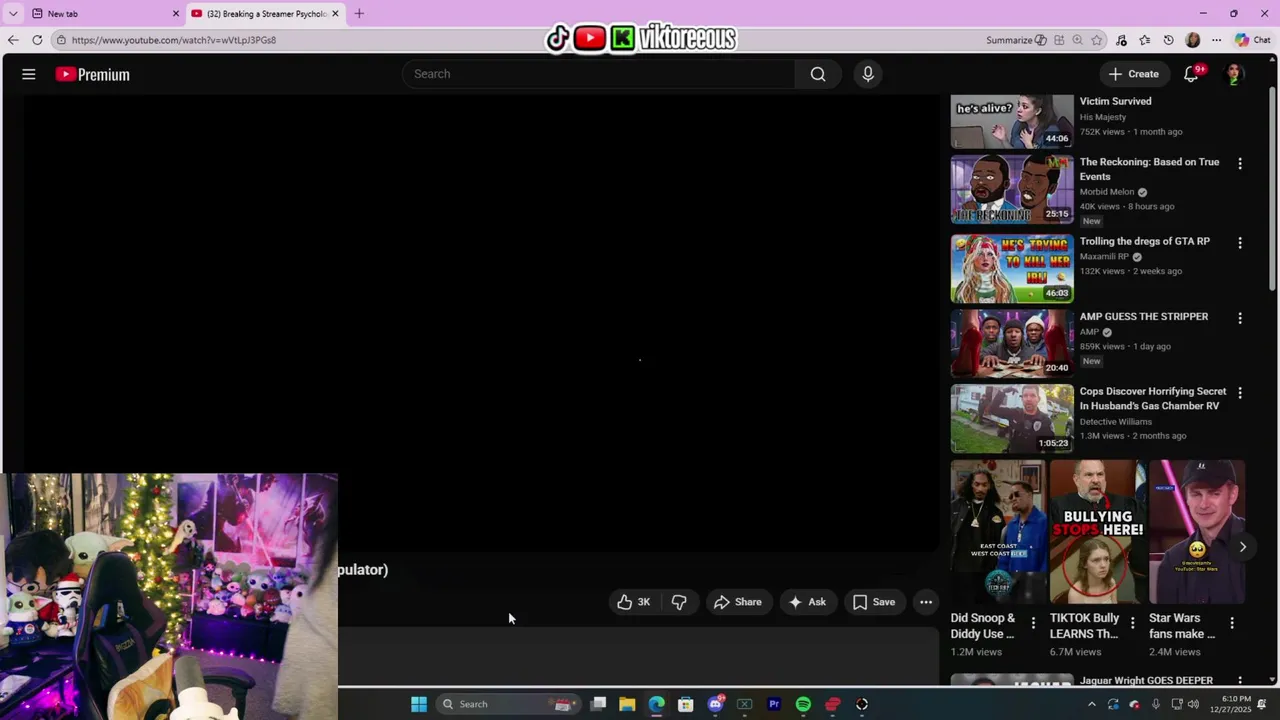
Task: Open Edge browsing history icon
Action: point(1169,40)
